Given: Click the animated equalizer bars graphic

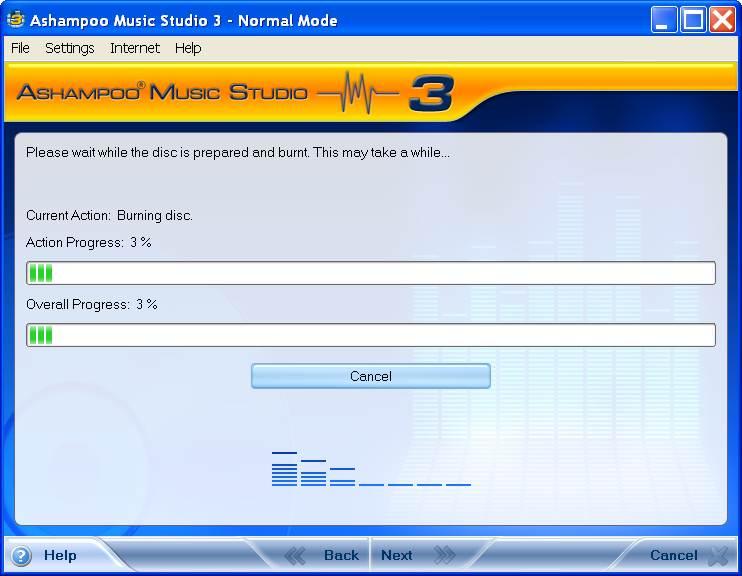Looking at the screenshot, I should [370, 469].
